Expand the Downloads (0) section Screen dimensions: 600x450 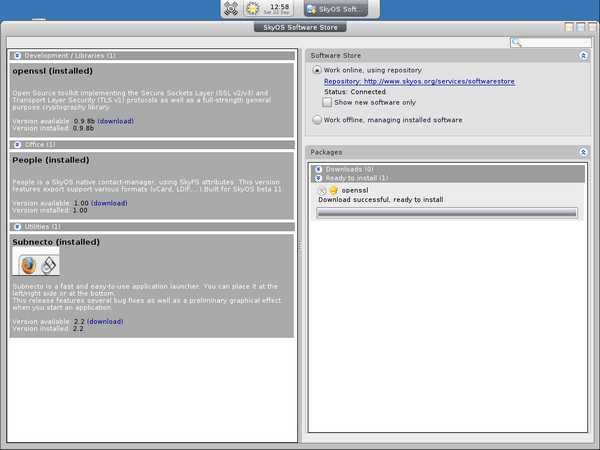pos(318,169)
